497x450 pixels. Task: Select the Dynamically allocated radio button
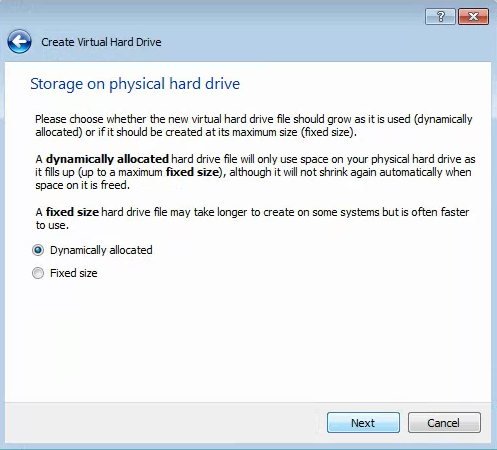(x=38, y=250)
